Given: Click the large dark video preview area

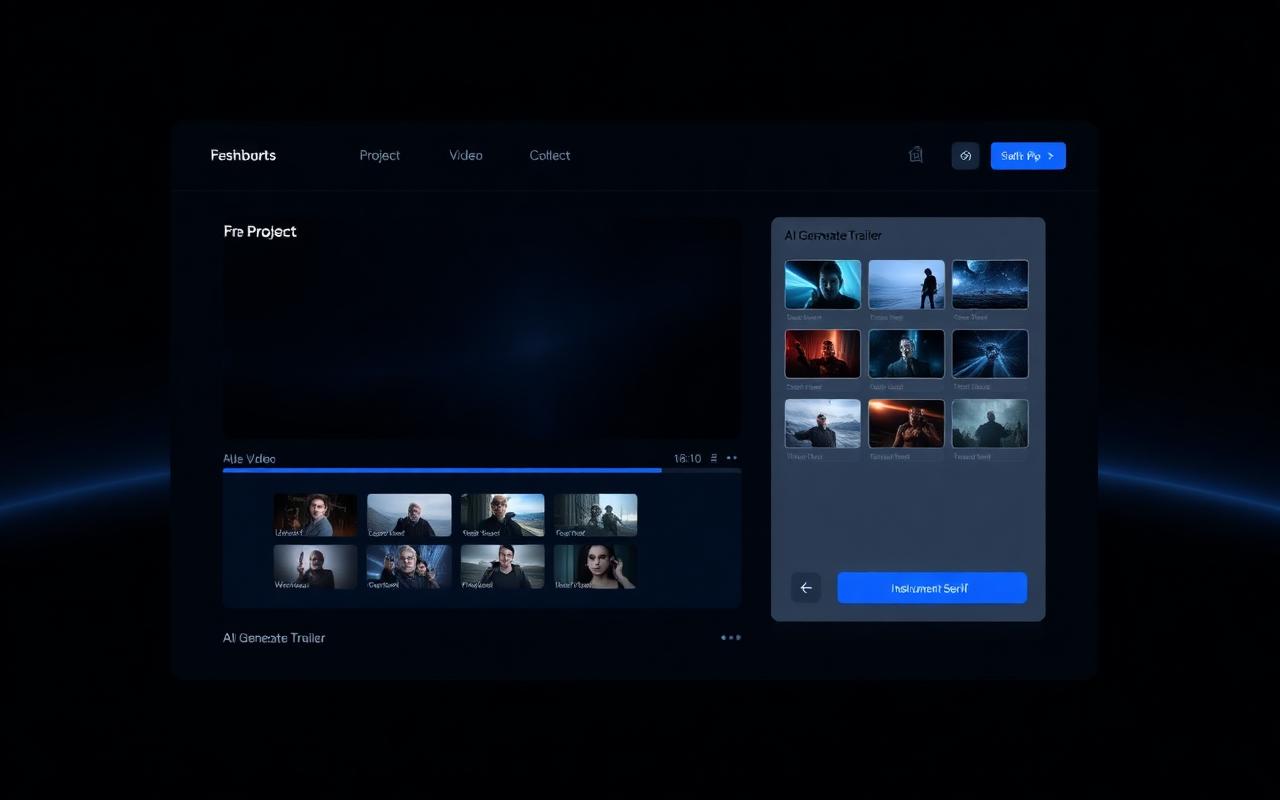Looking at the screenshot, I should (482, 328).
